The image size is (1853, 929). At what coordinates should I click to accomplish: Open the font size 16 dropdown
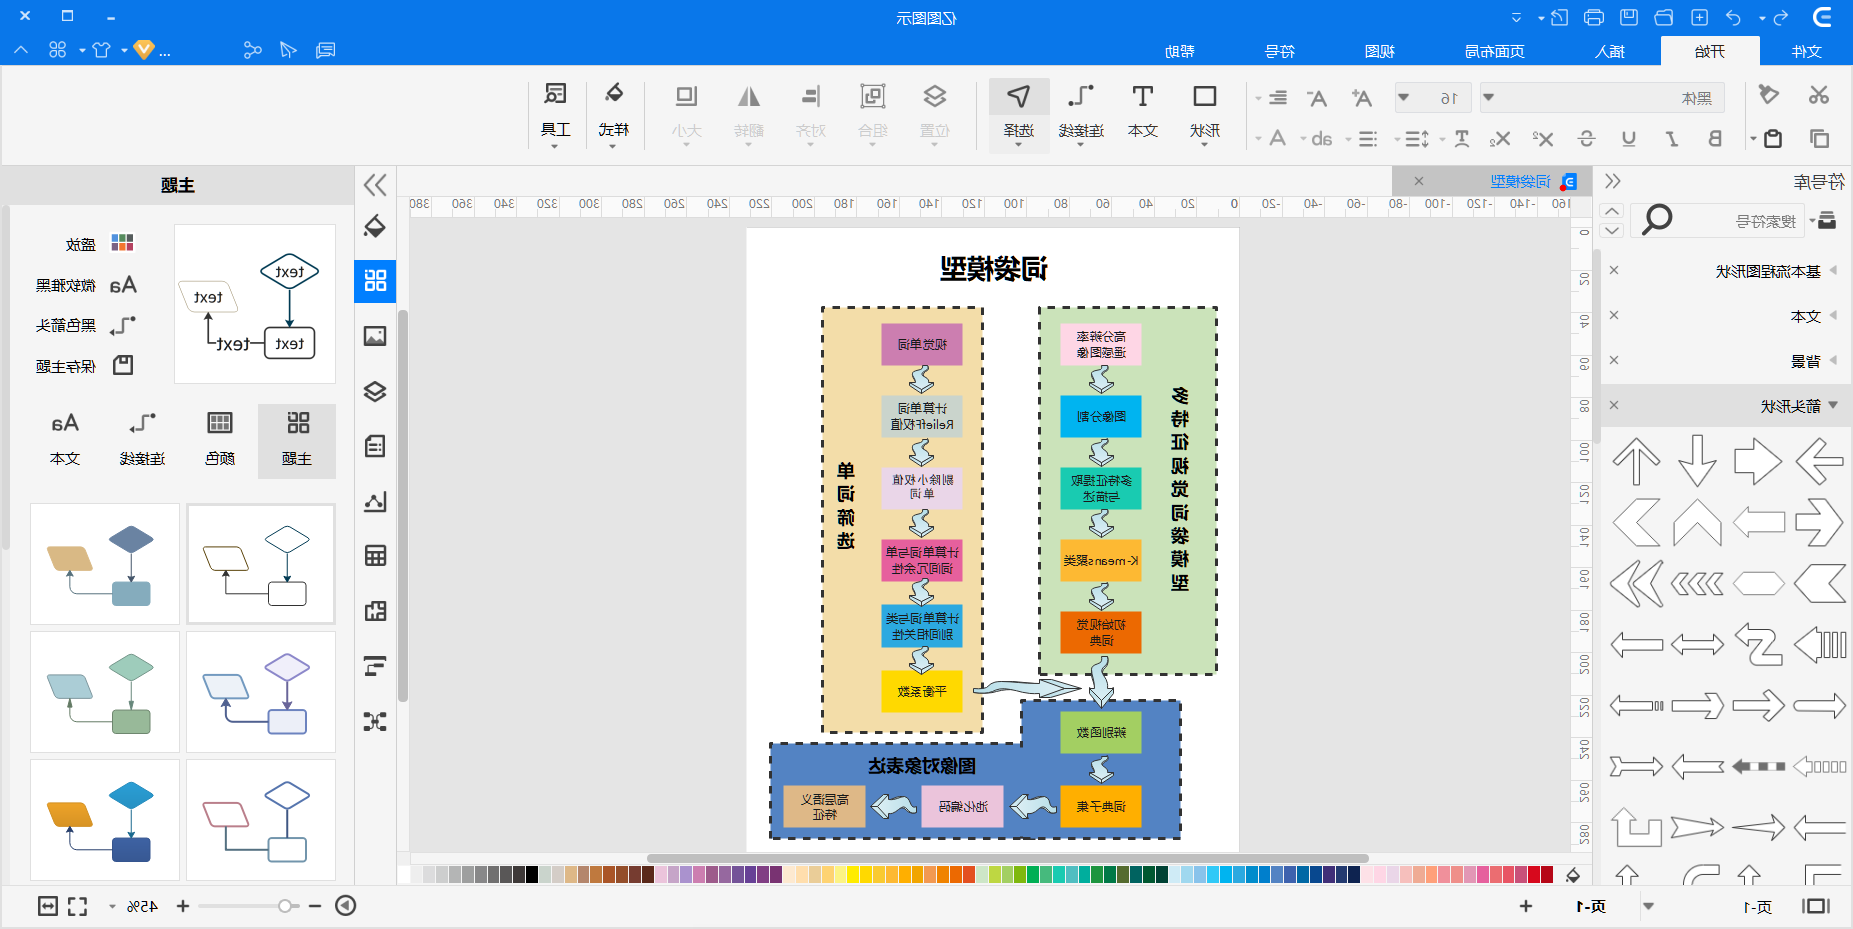1404,98
